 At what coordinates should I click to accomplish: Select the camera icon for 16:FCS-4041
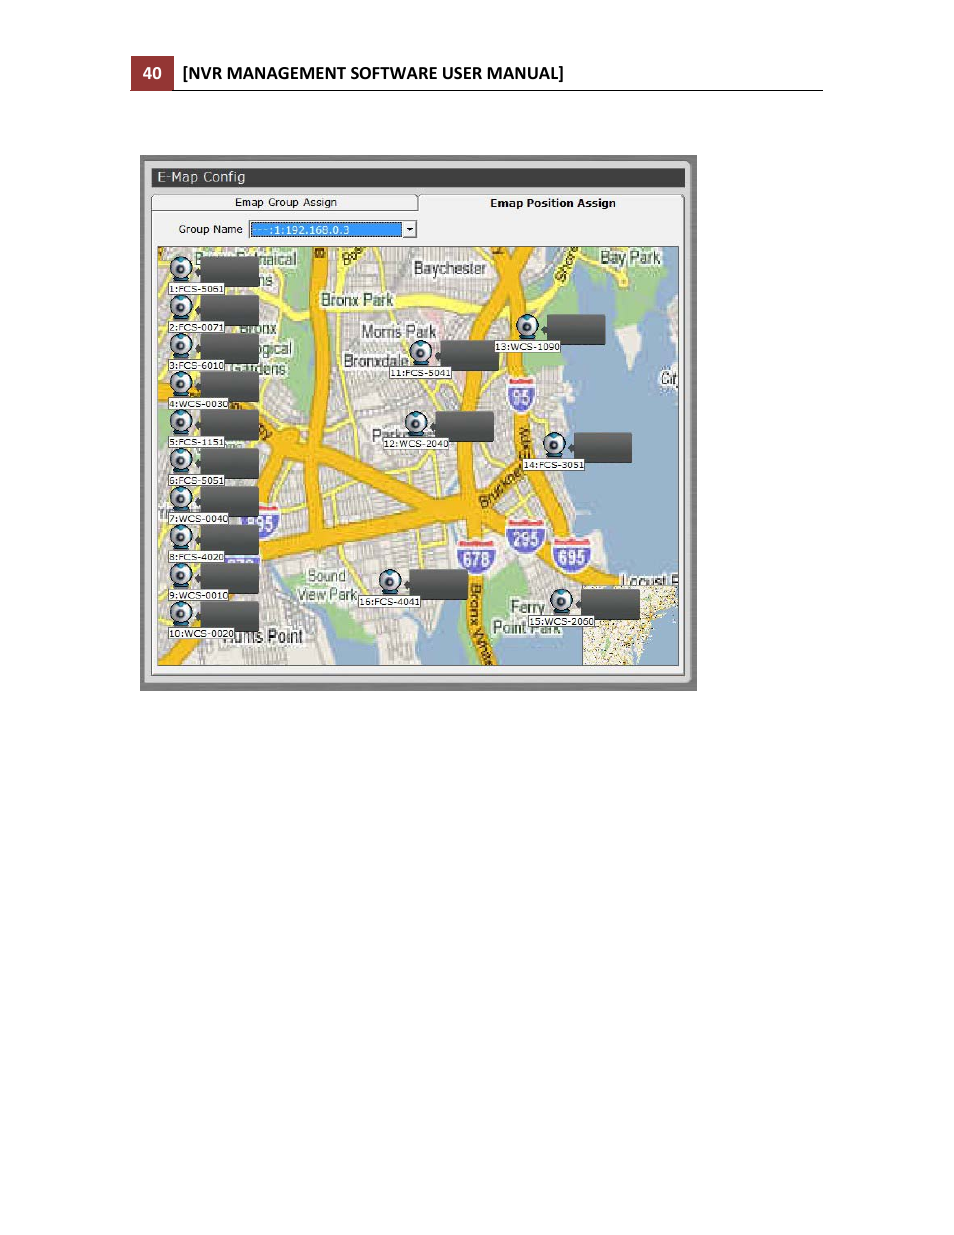(391, 582)
